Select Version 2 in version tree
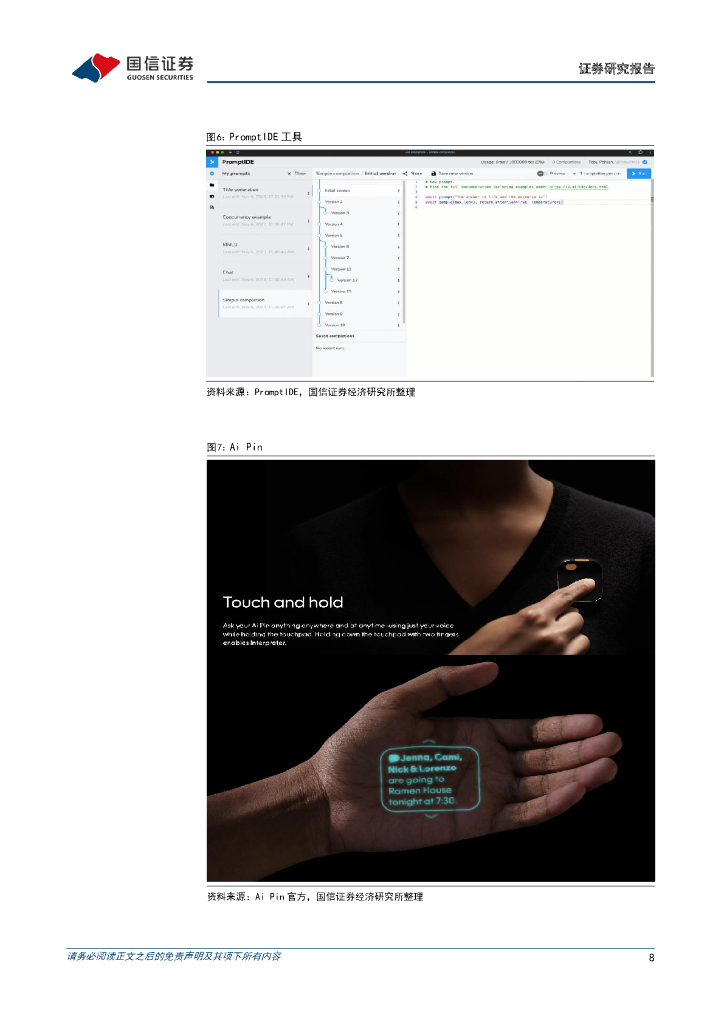Screen dimensions: 724x1024 [x=334, y=202]
